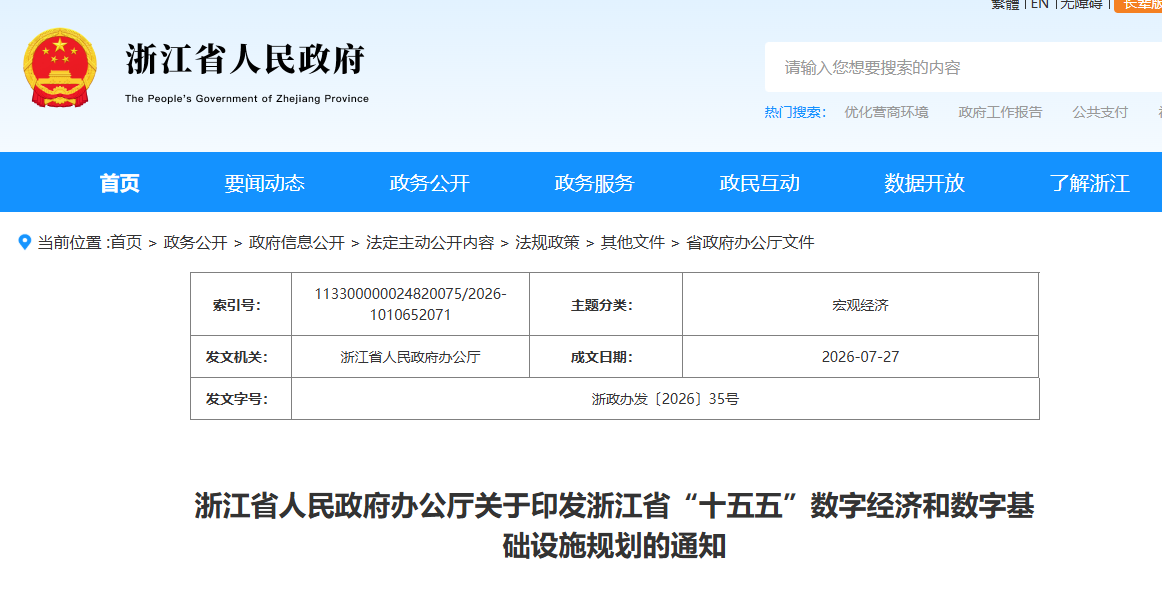Open breadcrumb link 法规政策
This screenshot has height=604, width=1162.
click(x=548, y=242)
